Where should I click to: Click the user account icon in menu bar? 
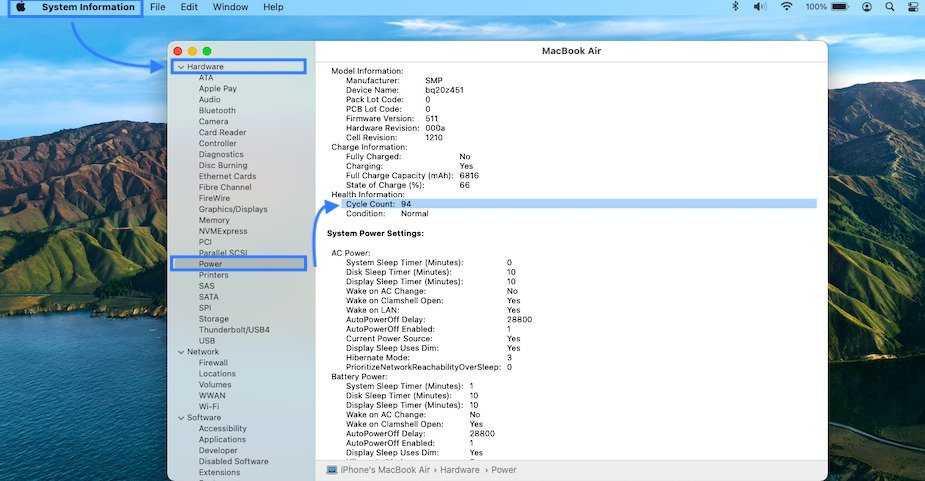click(866, 7)
